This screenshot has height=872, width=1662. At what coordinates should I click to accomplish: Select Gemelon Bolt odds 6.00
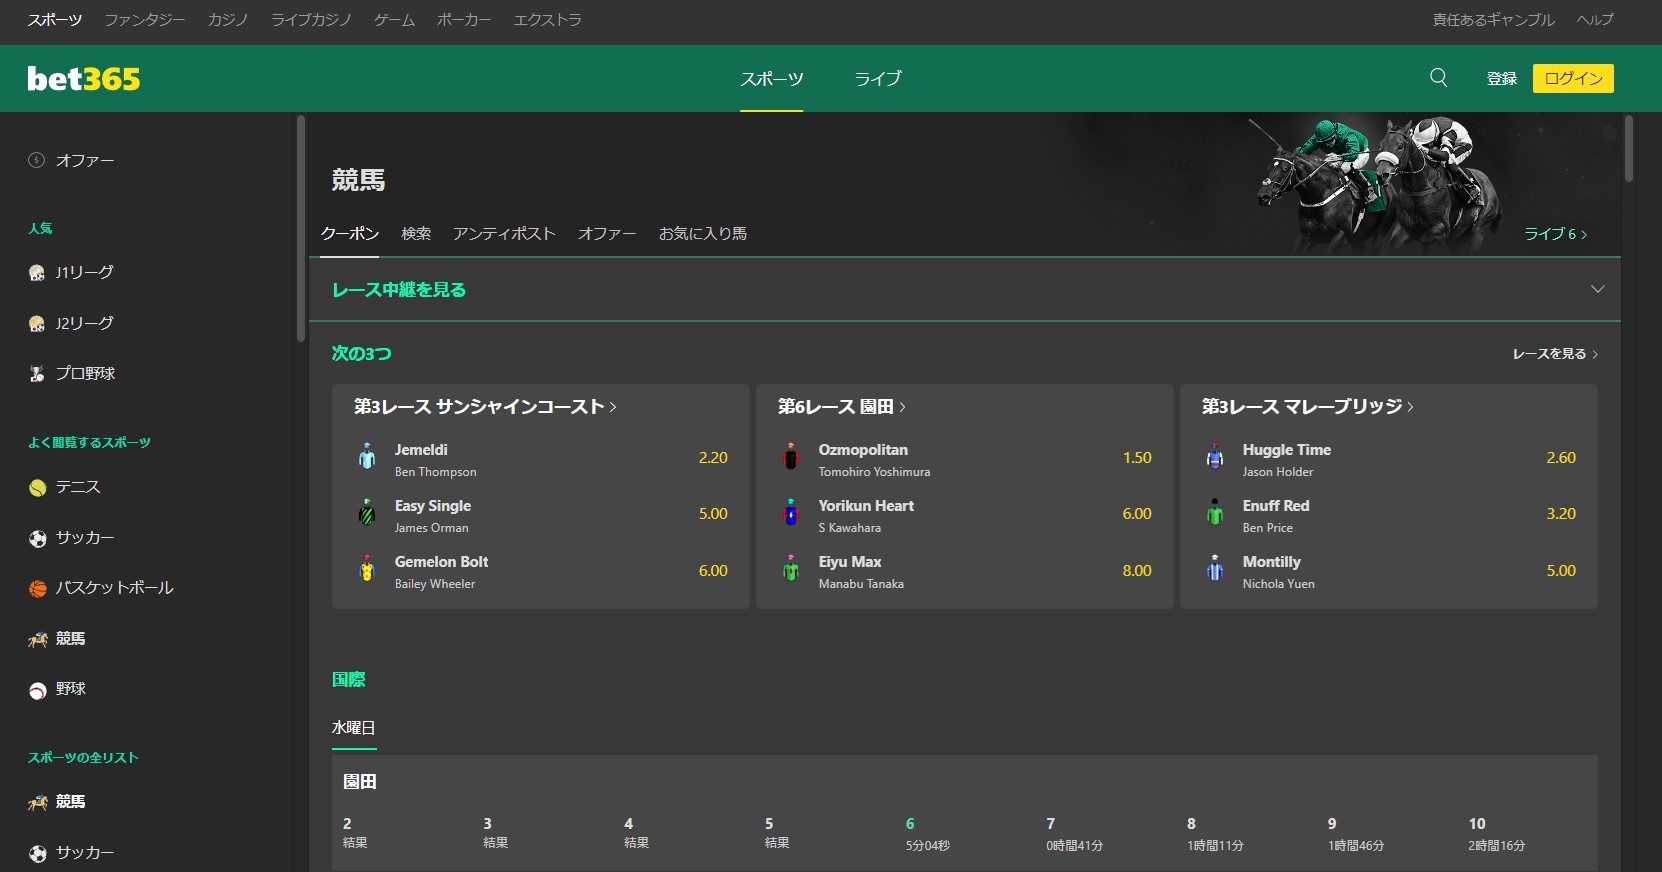click(x=713, y=570)
